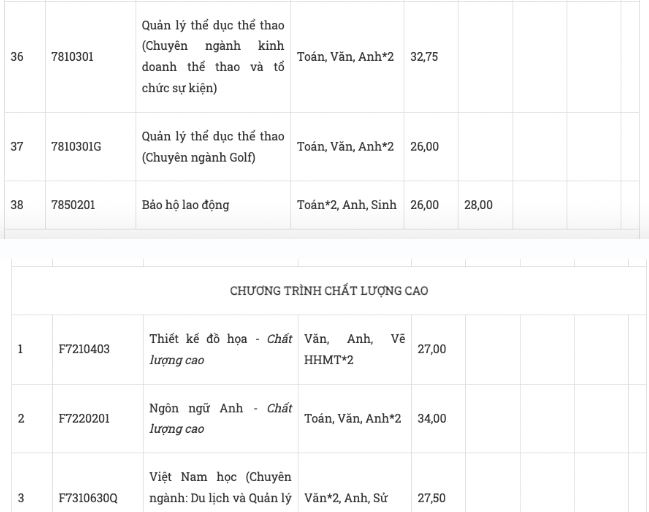Click the Văn, Anh, Vẽ HHMT*2 subjects cell
The width and height of the screenshot is (649, 512).
352,349
